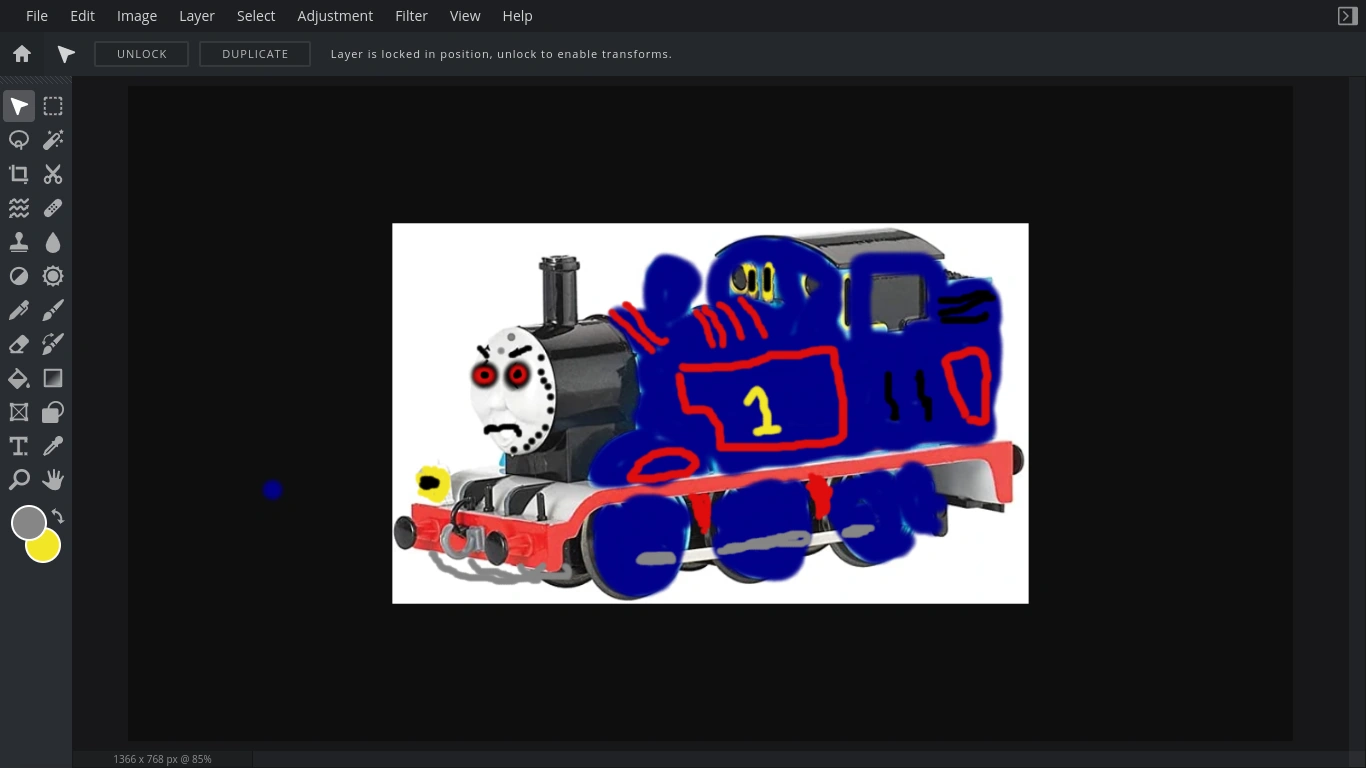Image resolution: width=1366 pixels, height=768 pixels.
Task: Select the Dodge/Burn tool
Action: (19, 276)
